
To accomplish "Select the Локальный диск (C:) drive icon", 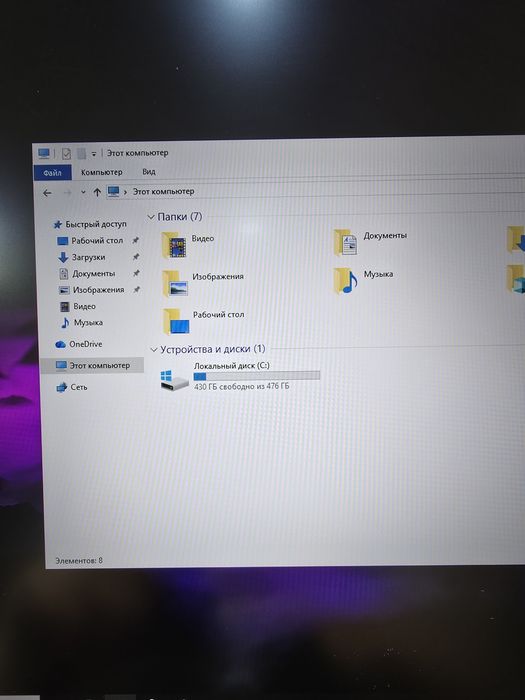I will [x=175, y=380].
